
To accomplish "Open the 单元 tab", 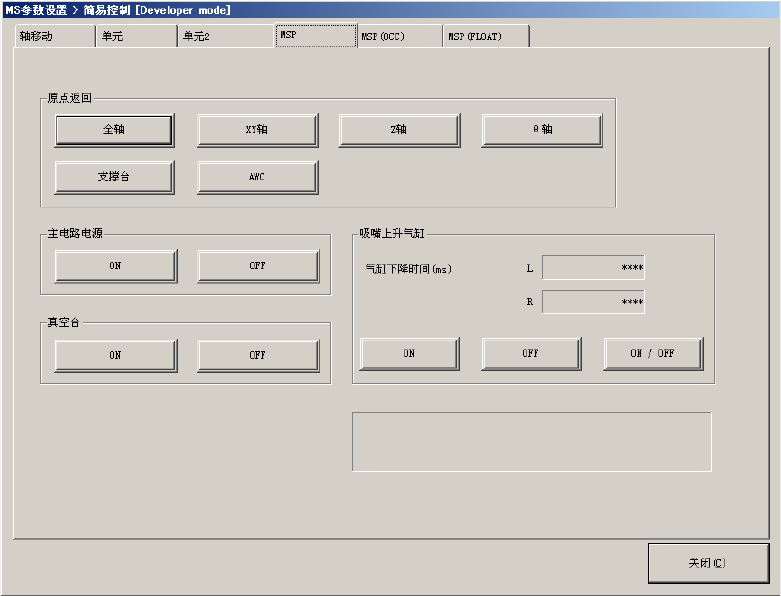I will (136, 36).
